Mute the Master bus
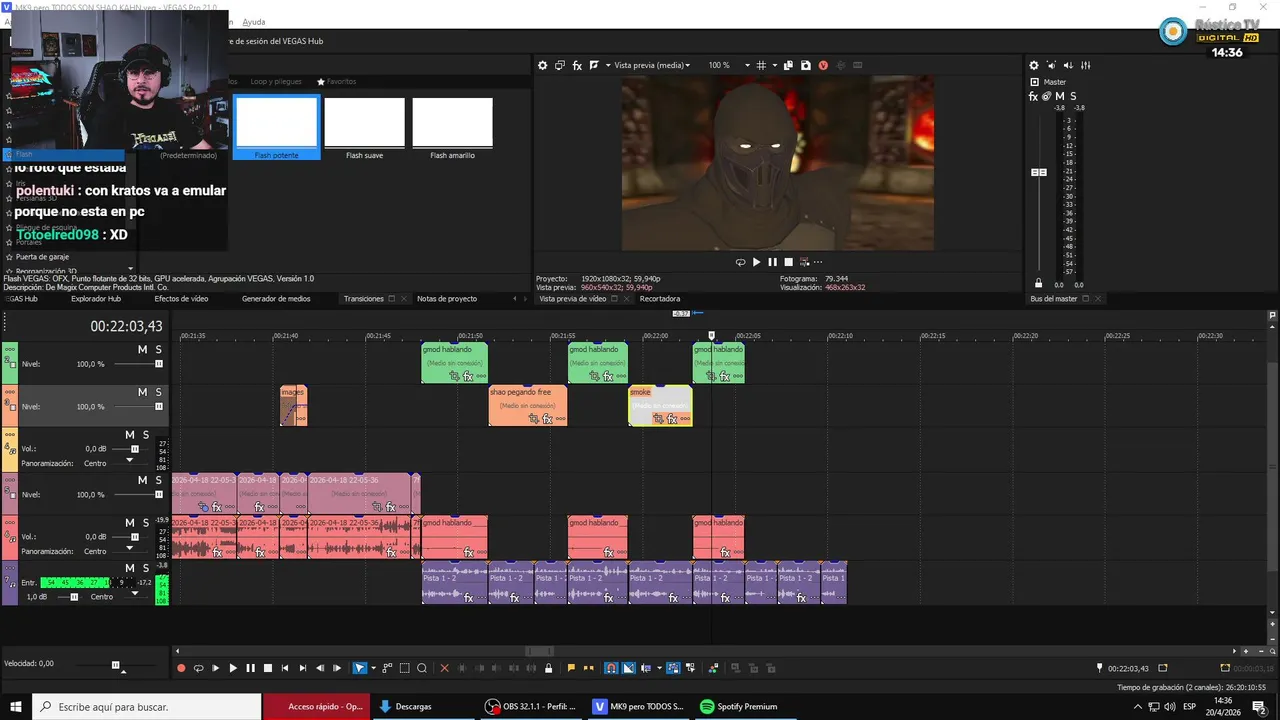 tap(1059, 96)
